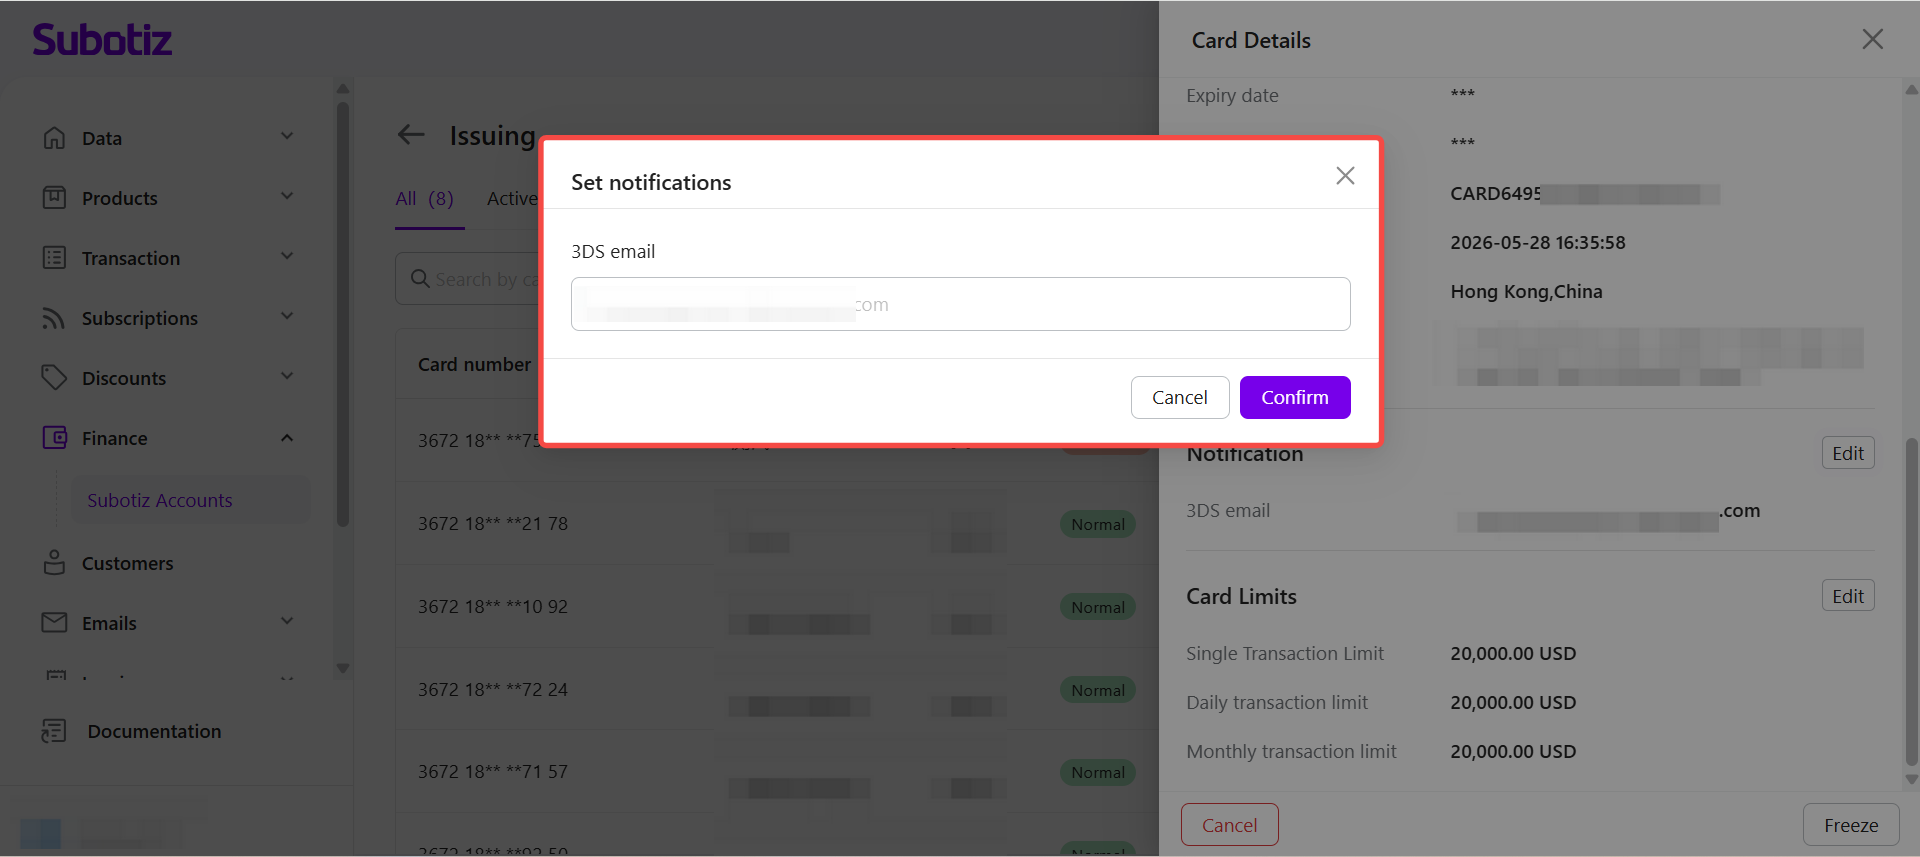Click the Finance wallet icon

[54, 438]
